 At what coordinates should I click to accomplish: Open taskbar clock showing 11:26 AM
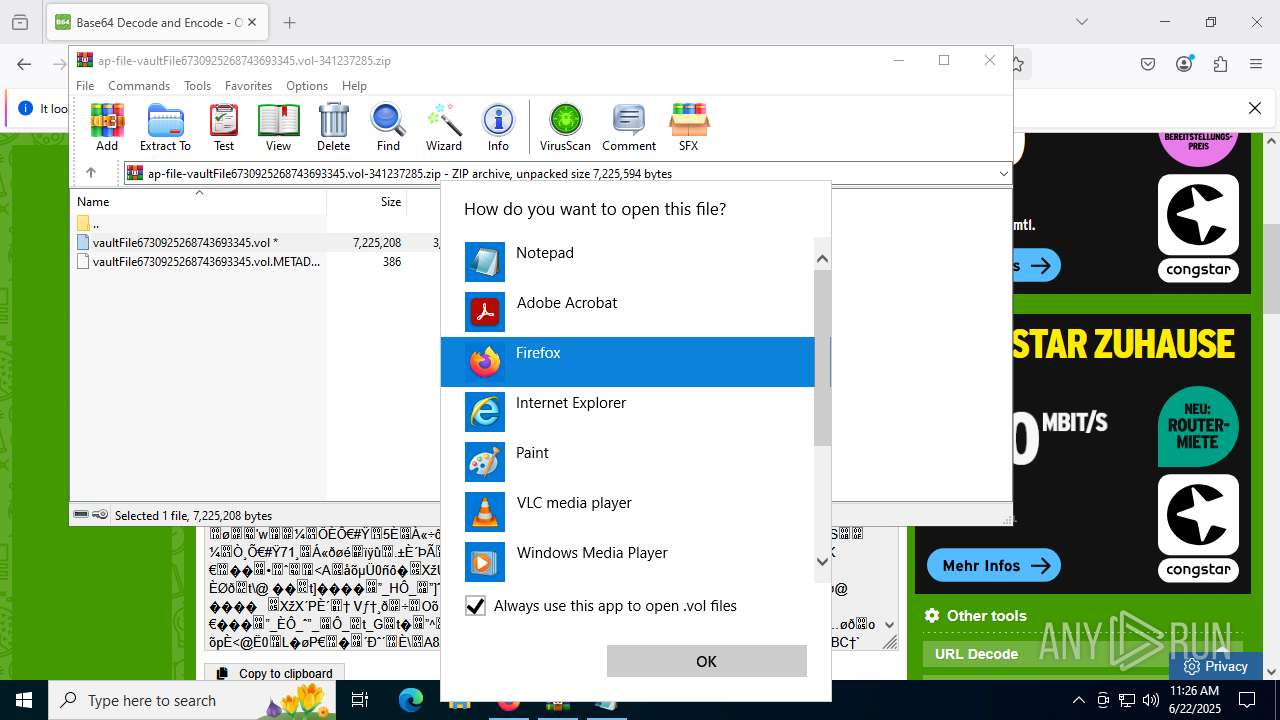click(1194, 700)
